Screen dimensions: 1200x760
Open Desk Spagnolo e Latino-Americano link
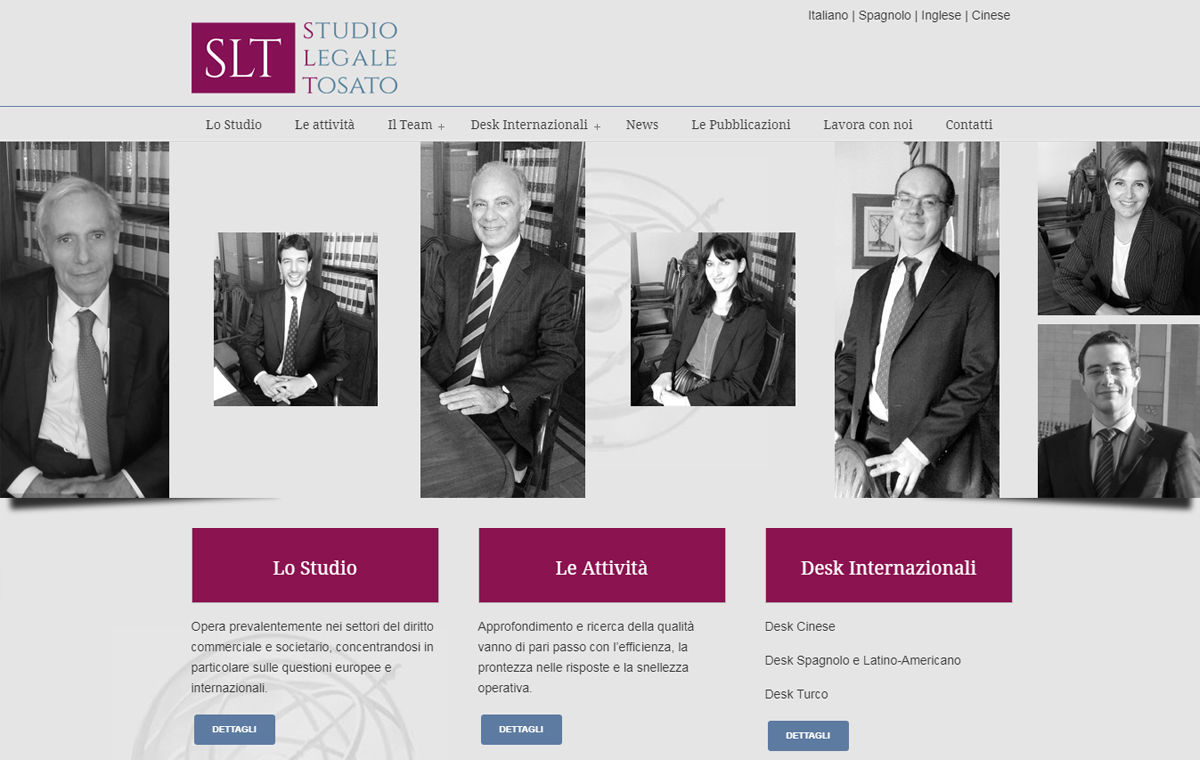pos(863,661)
